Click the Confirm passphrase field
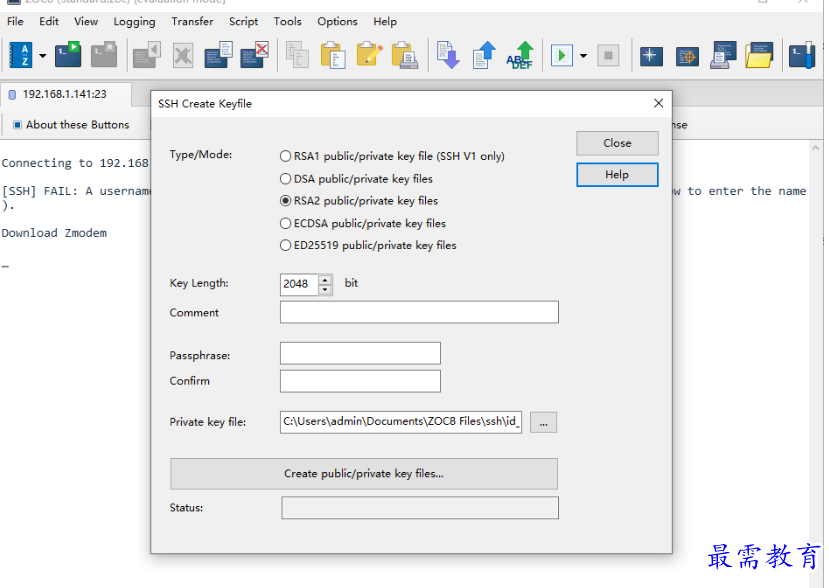The image size is (829, 588). 360,381
